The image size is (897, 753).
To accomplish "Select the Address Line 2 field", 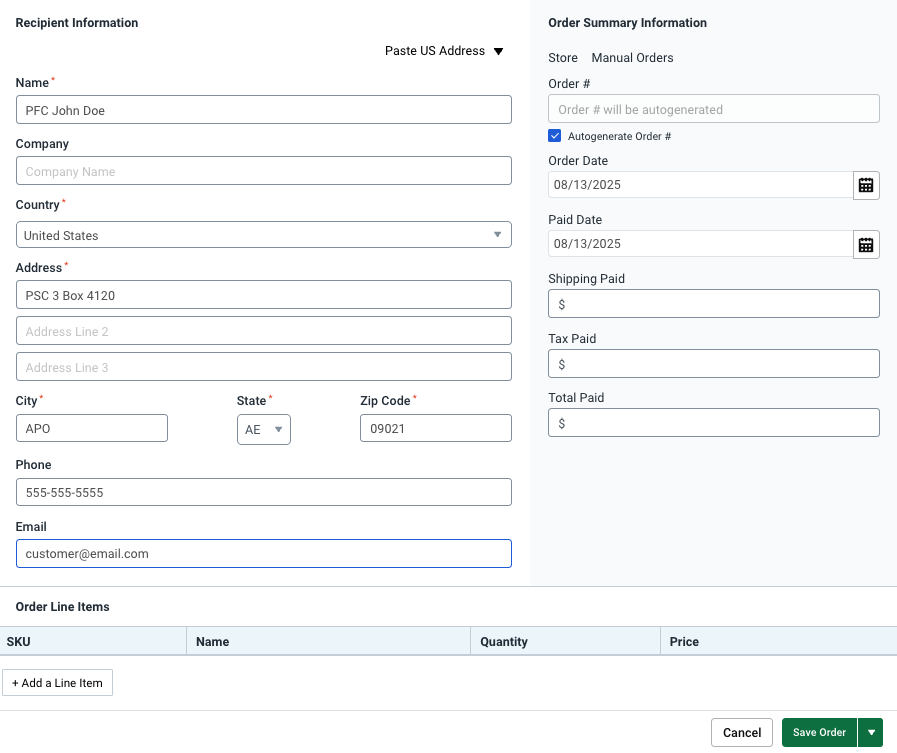I will (x=263, y=331).
